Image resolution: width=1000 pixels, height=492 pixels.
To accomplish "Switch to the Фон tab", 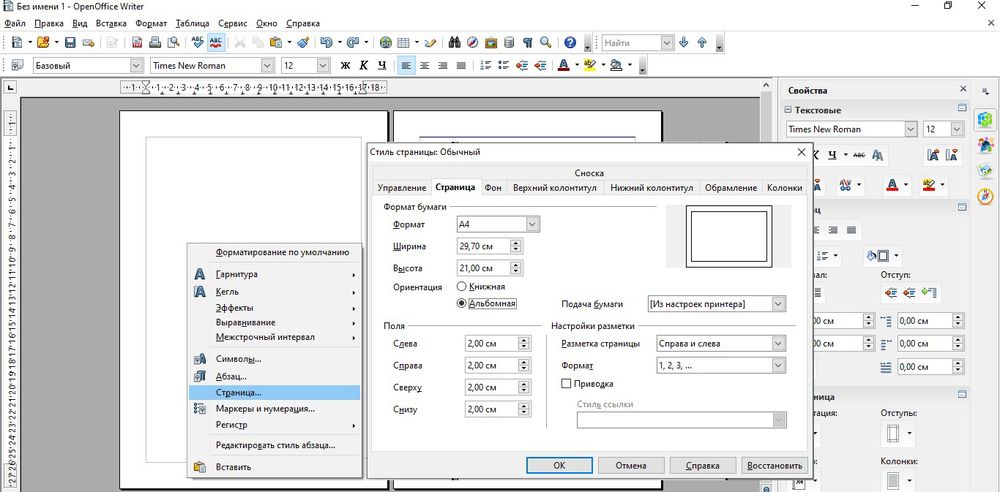I will [493, 187].
